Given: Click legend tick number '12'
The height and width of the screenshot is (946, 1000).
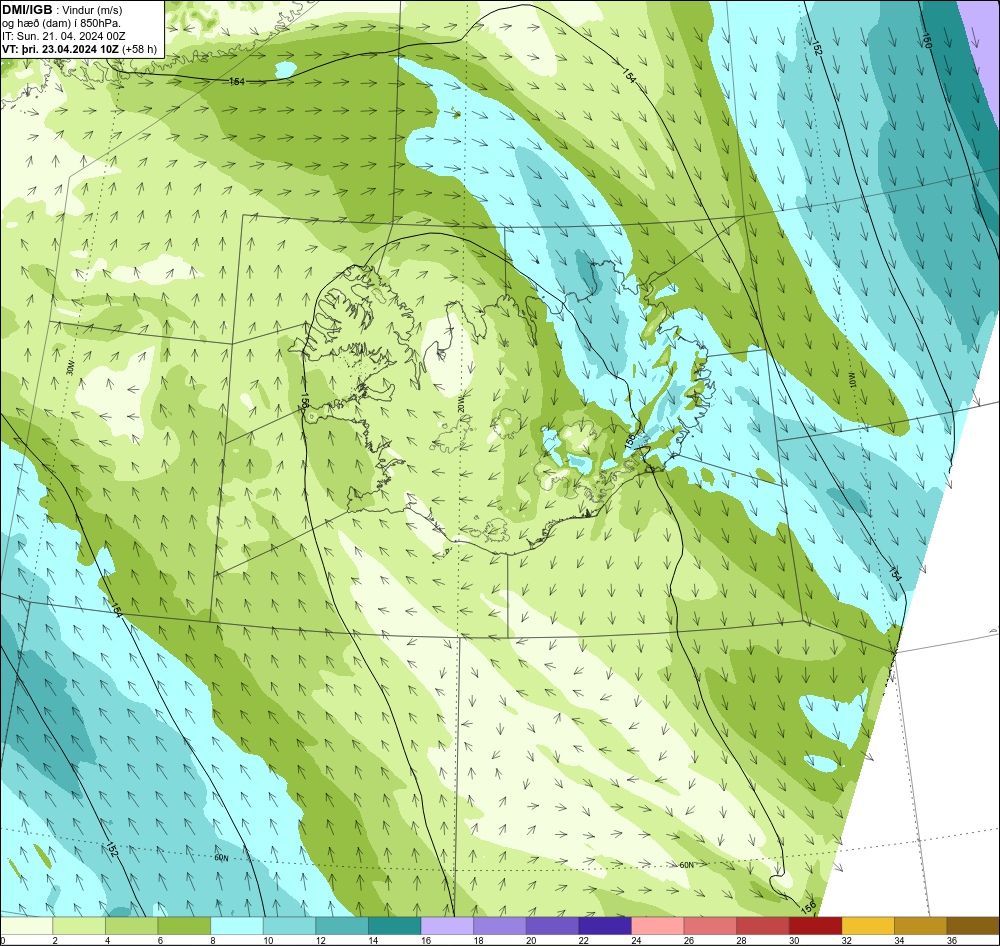Looking at the screenshot, I should [321, 940].
